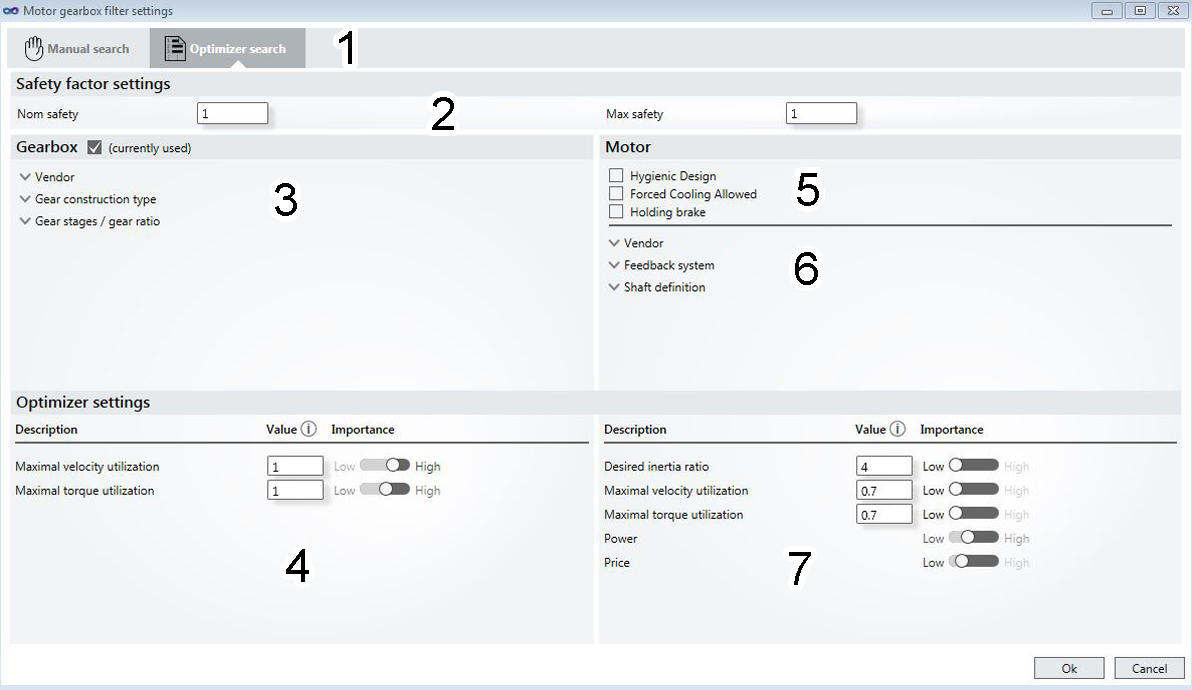The height and width of the screenshot is (690, 1192).
Task: Click the list icon on Optimizer search
Action: tap(175, 49)
